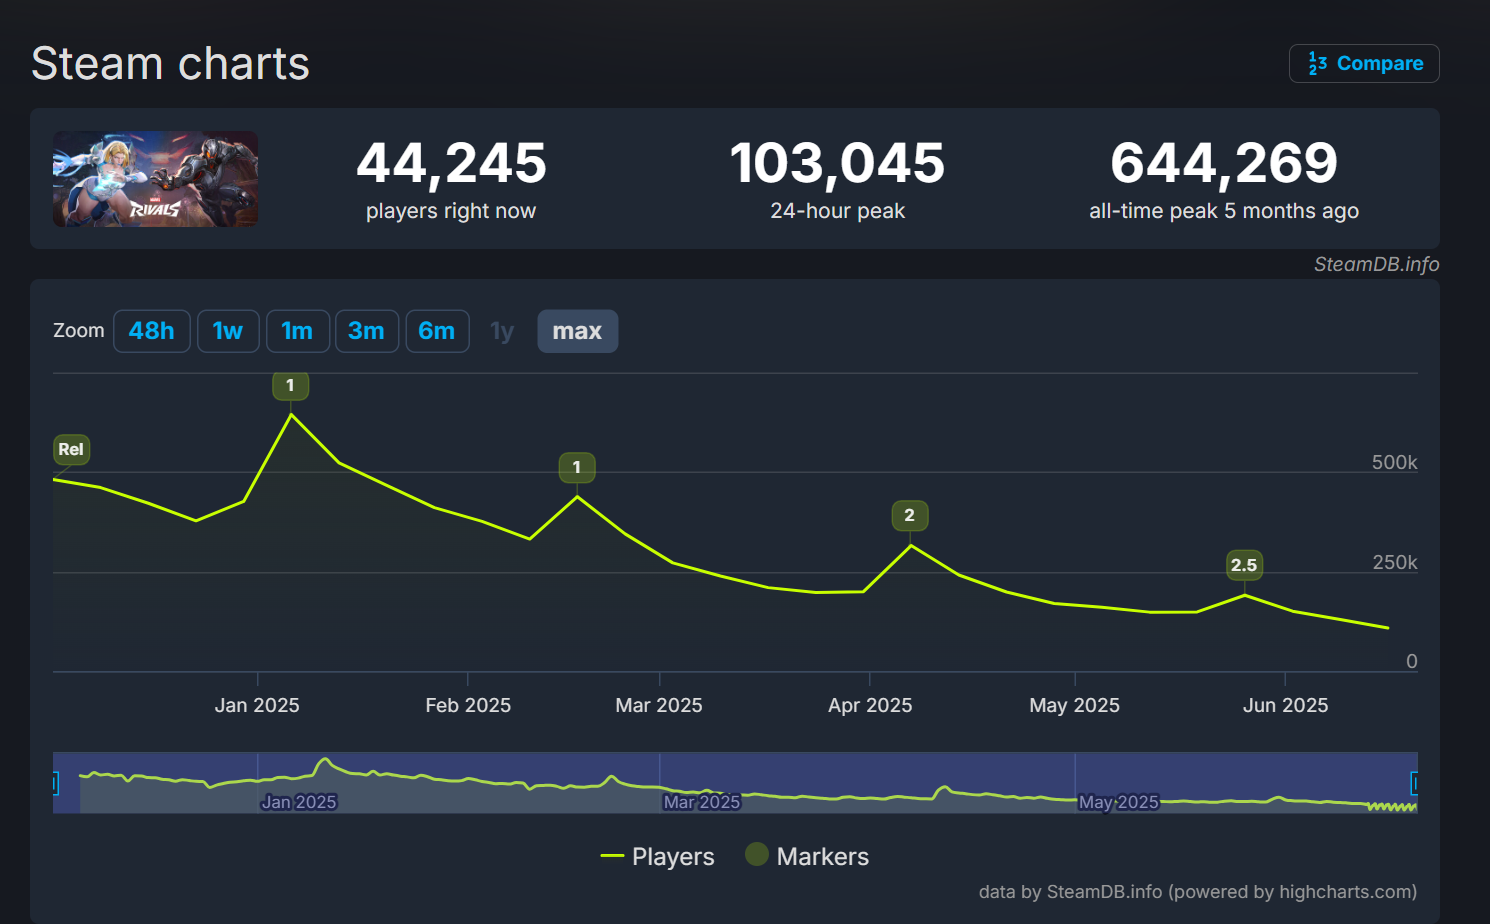Click the all-time peak 5 months ago text

pos(1224,211)
